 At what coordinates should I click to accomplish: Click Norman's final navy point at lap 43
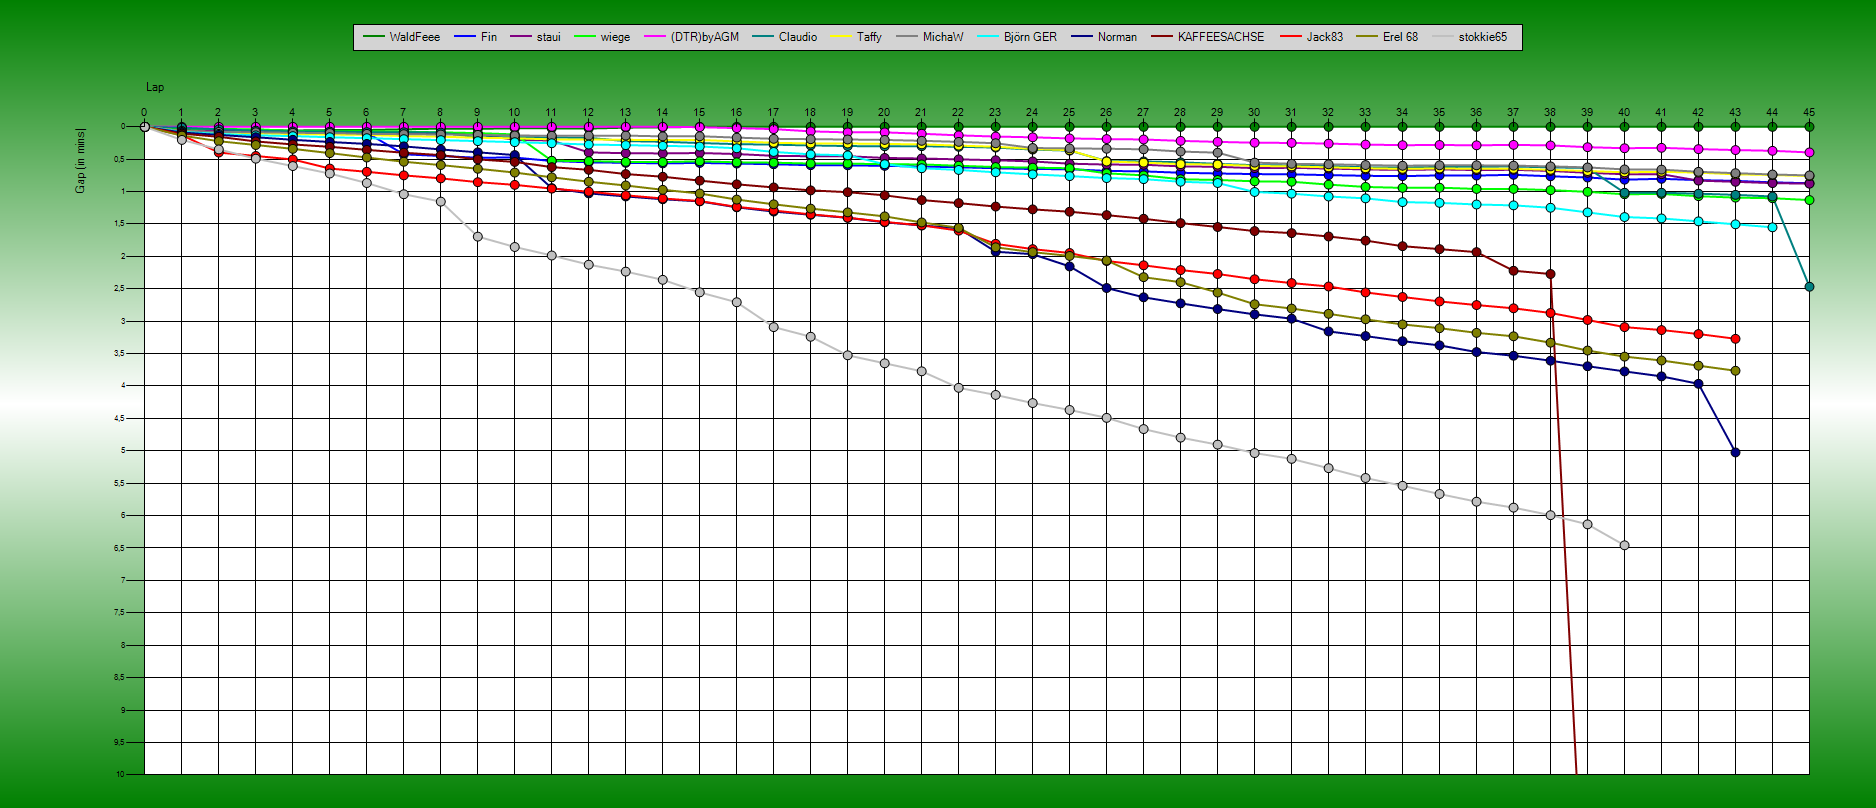pyautogui.click(x=1735, y=453)
